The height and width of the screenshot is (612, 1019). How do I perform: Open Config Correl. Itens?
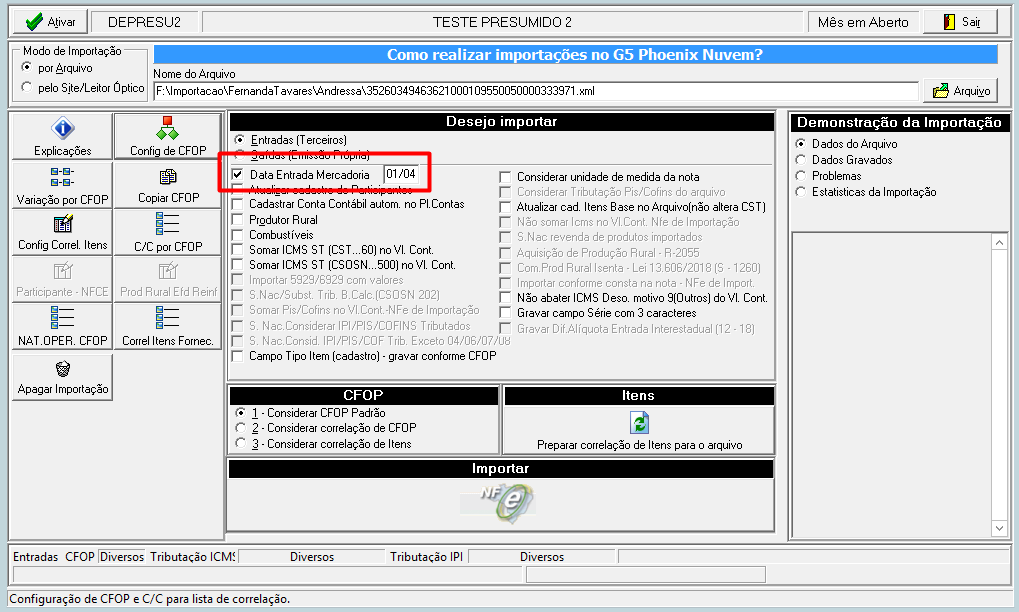[x=62, y=233]
